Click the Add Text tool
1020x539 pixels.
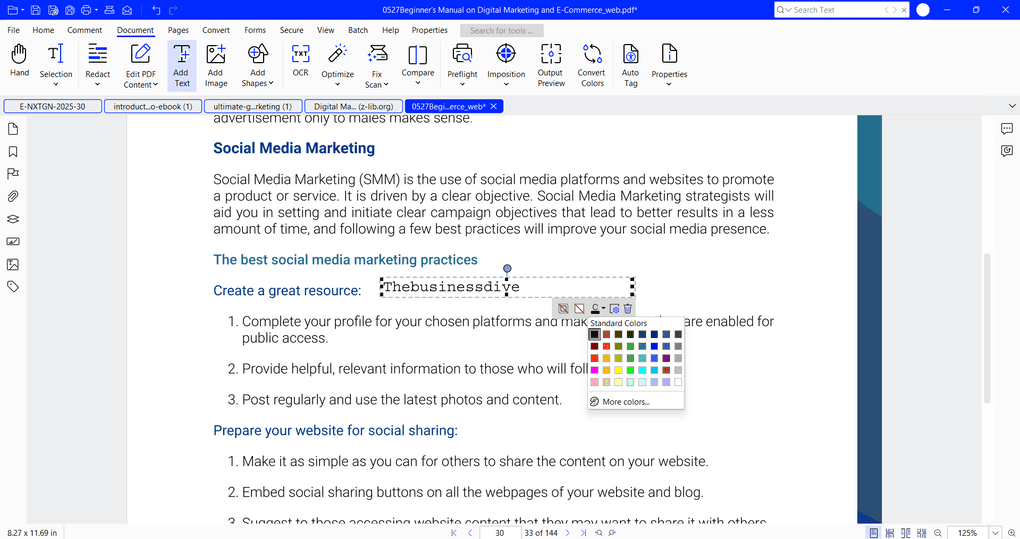181,66
